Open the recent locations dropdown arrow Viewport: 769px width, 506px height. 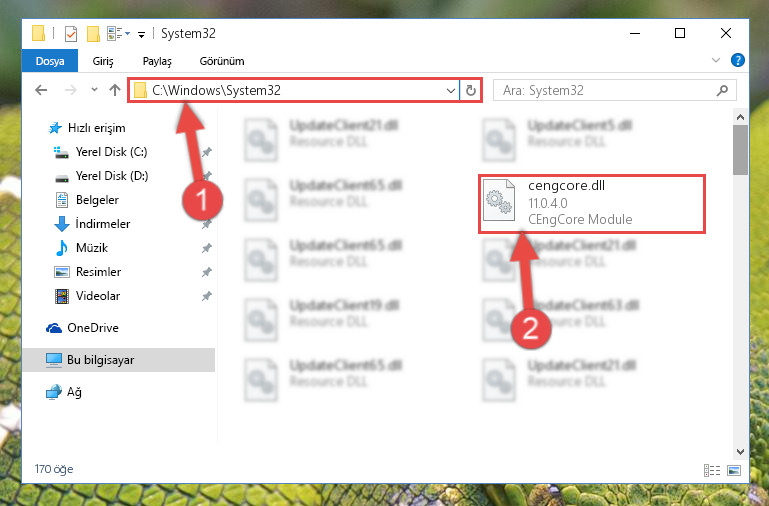(x=94, y=90)
